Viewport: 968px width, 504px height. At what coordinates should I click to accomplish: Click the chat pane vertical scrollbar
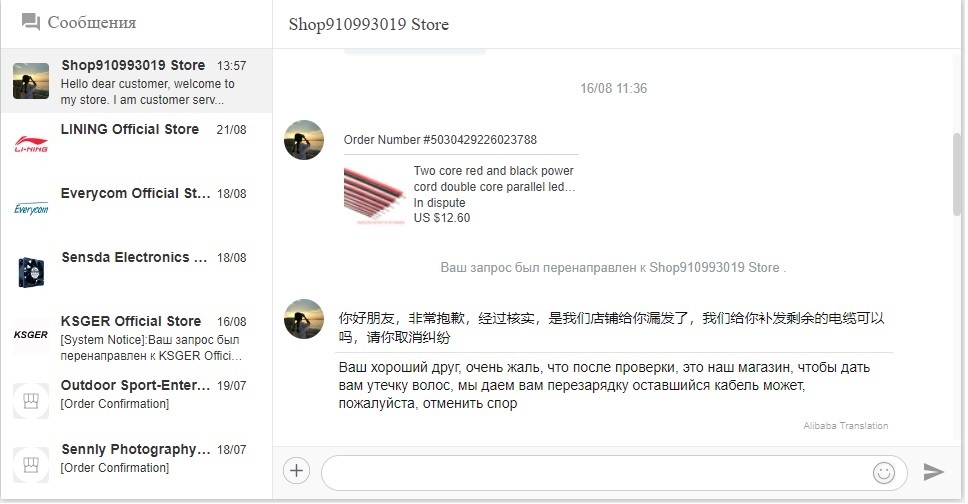[x=957, y=174]
